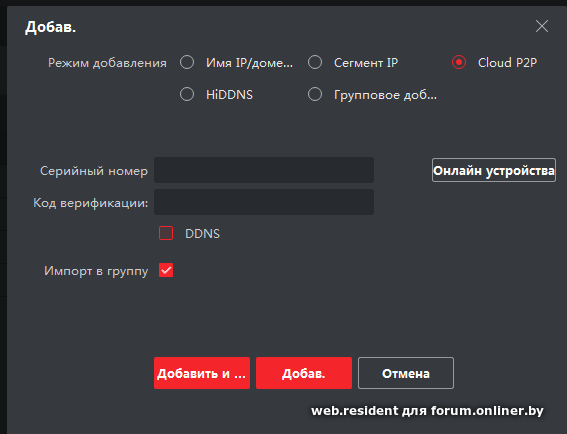Enable the DDNS checkbox
This screenshot has width=567, height=434.
(x=166, y=233)
